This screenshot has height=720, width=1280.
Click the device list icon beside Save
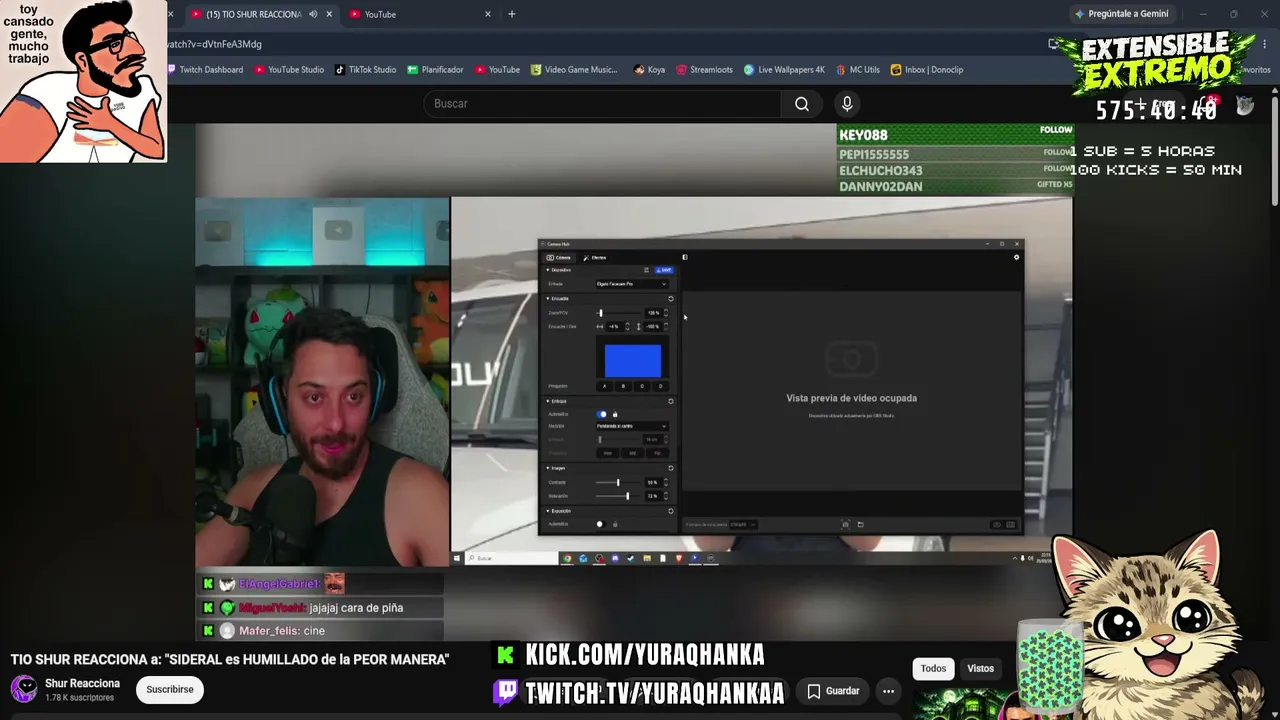tap(646, 270)
